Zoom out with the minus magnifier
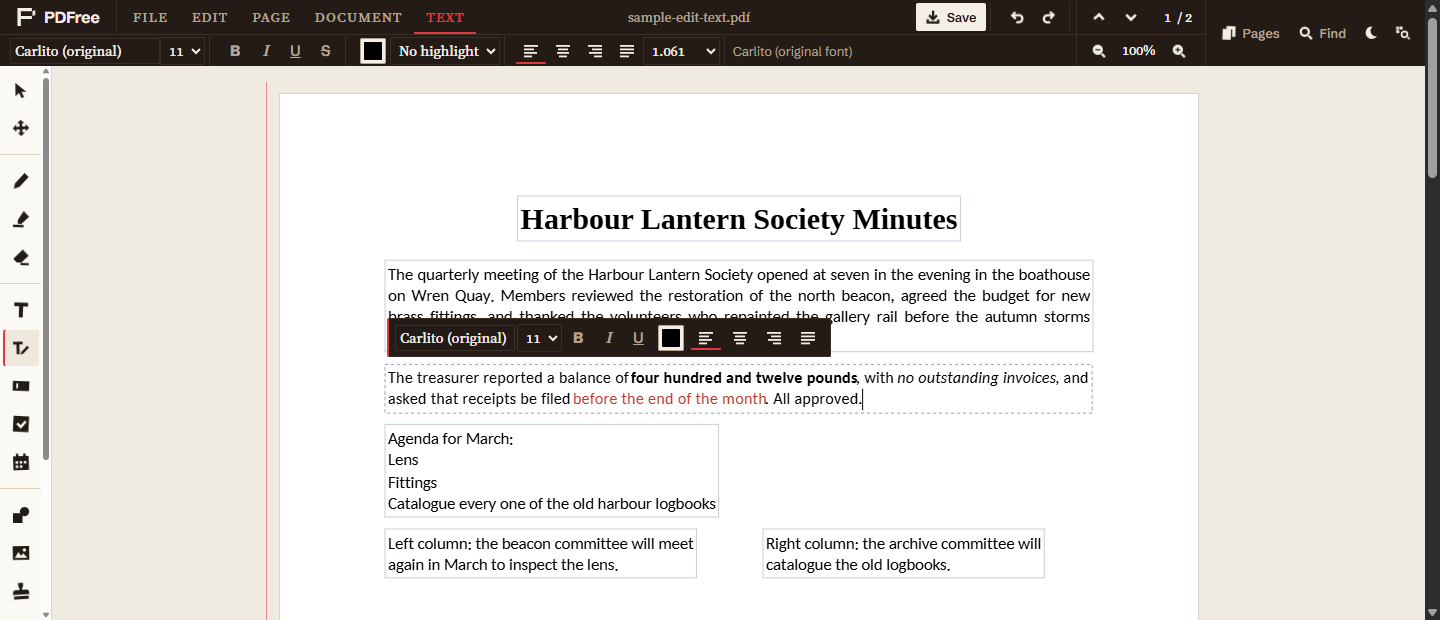Viewport: 1440px width, 620px height. pos(1099,51)
